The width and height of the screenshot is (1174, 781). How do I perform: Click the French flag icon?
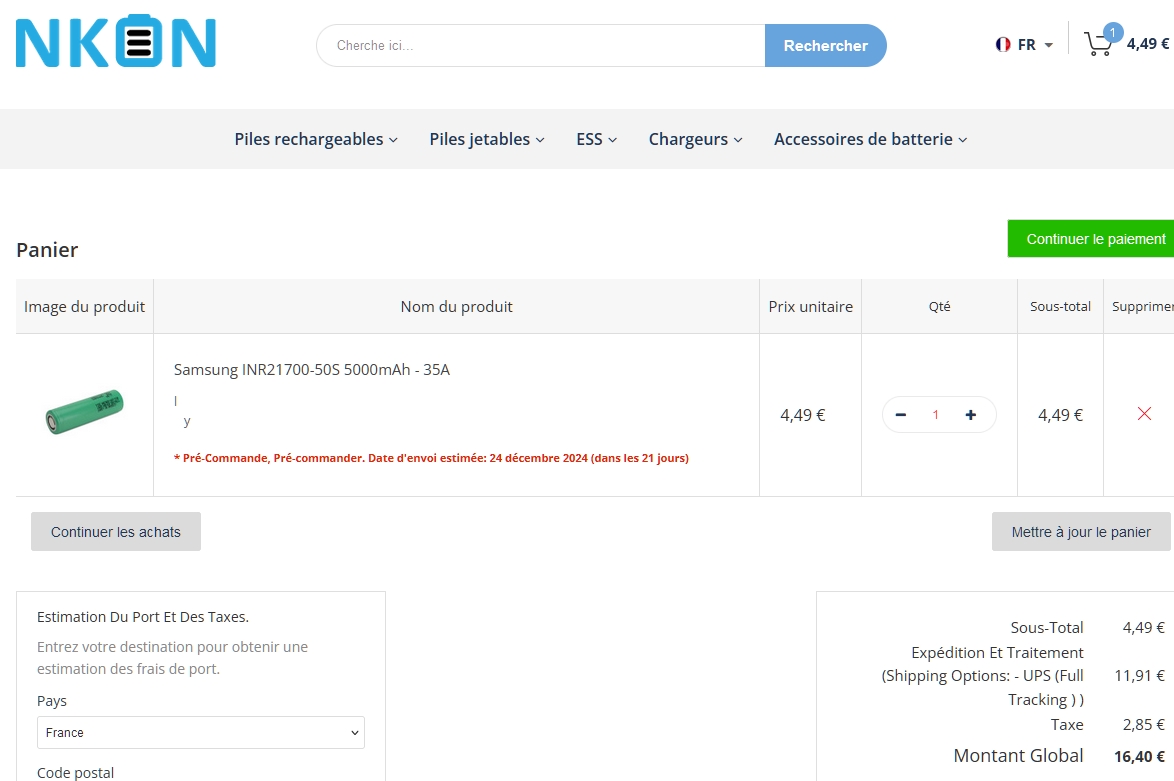tap(1003, 45)
